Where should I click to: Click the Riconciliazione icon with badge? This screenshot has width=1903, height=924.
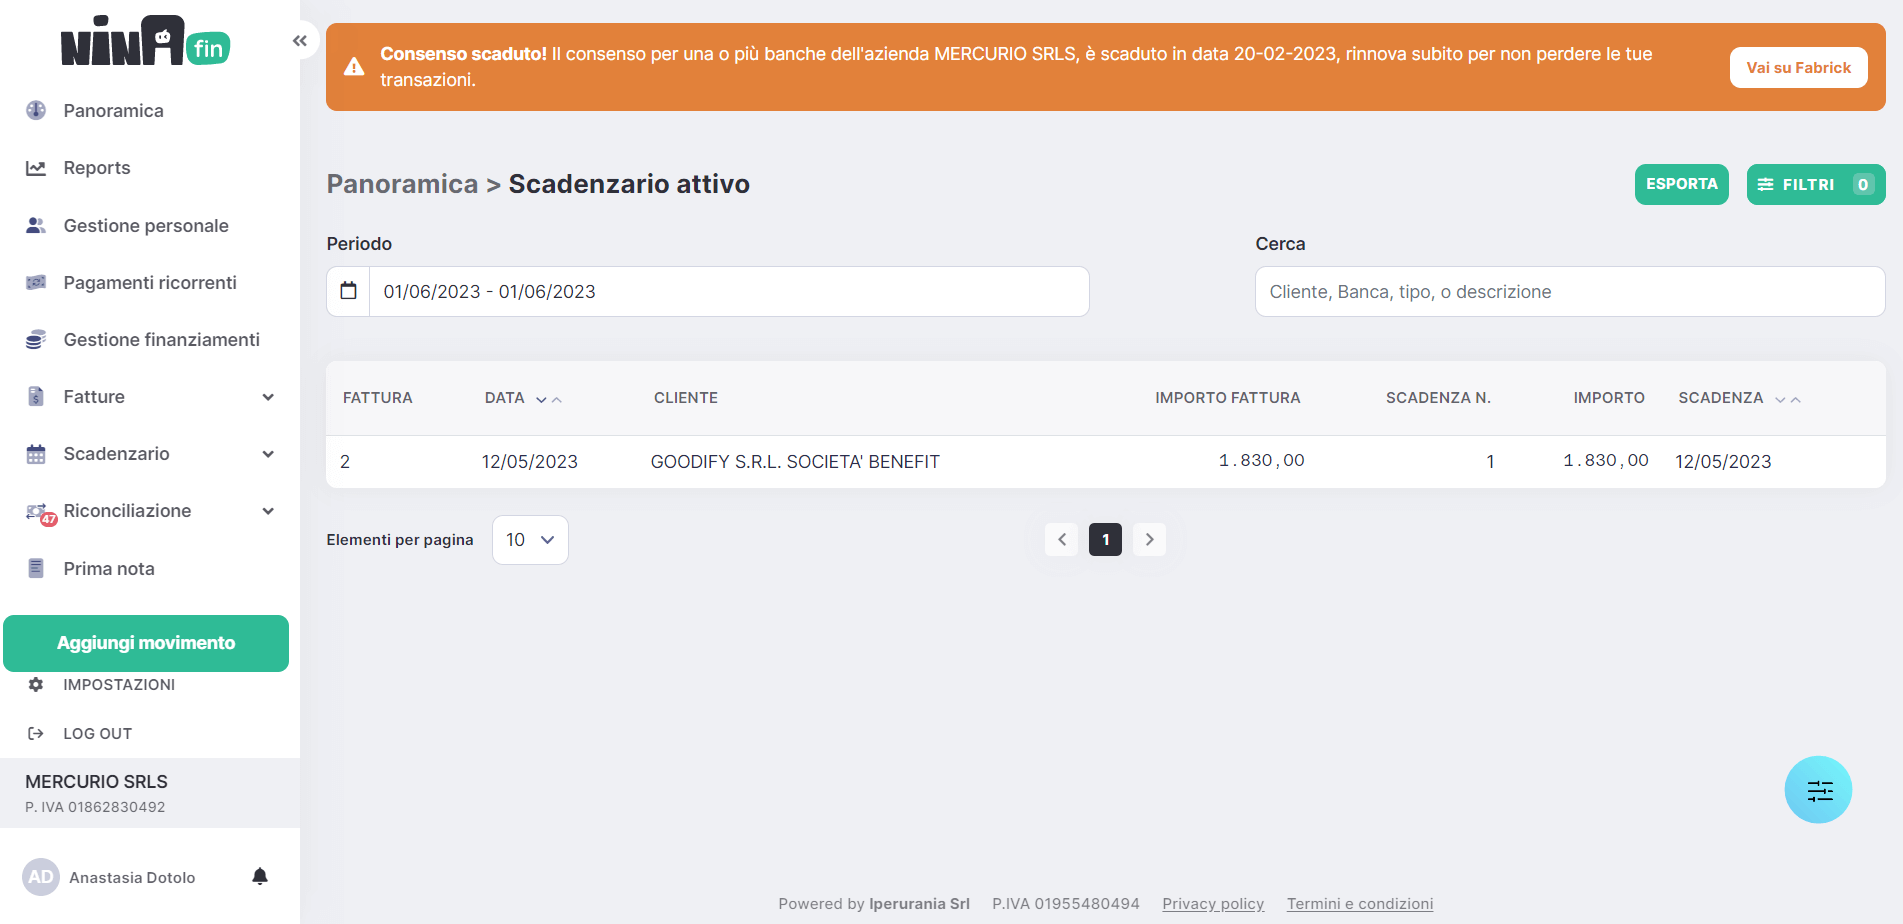pos(38,512)
